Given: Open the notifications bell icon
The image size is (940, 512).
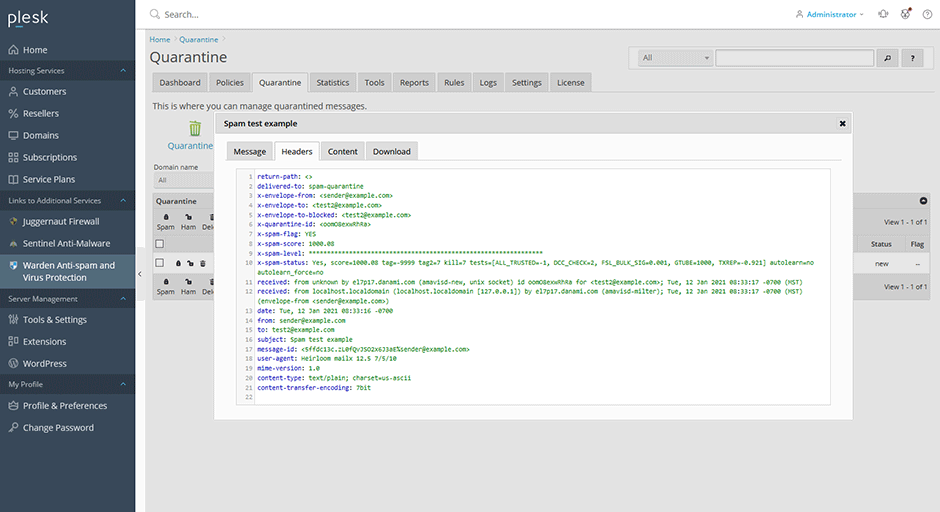Looking at the screenshot, I should [883, 14].
